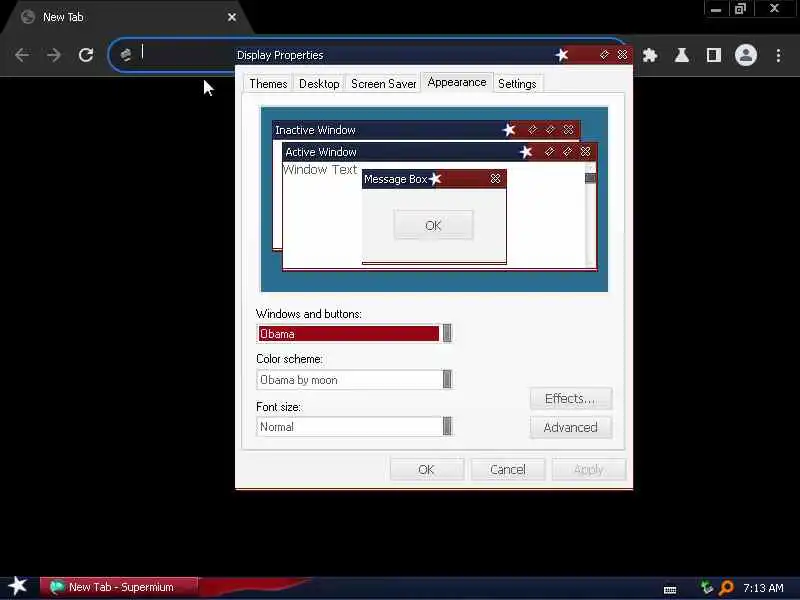Click the Active Window preview title bar
This screenshot has height=600, width=800.
pos(439,152)
